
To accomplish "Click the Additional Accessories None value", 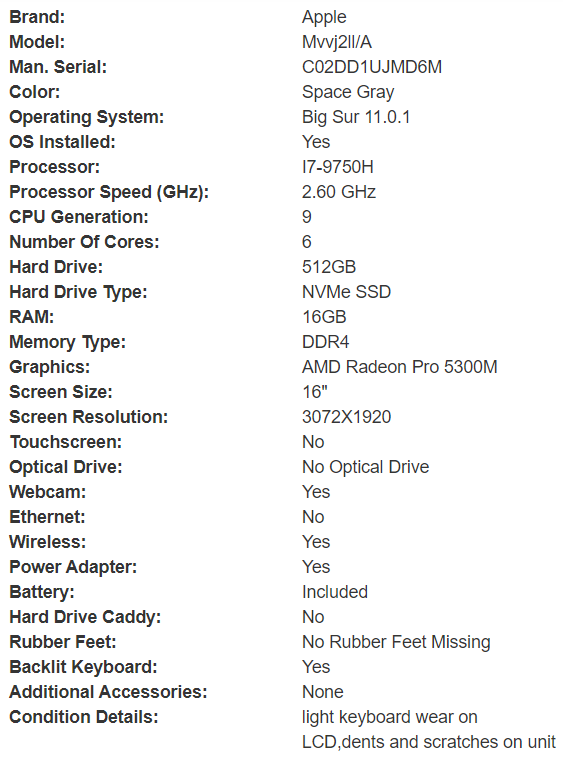I will click(322, 692).
